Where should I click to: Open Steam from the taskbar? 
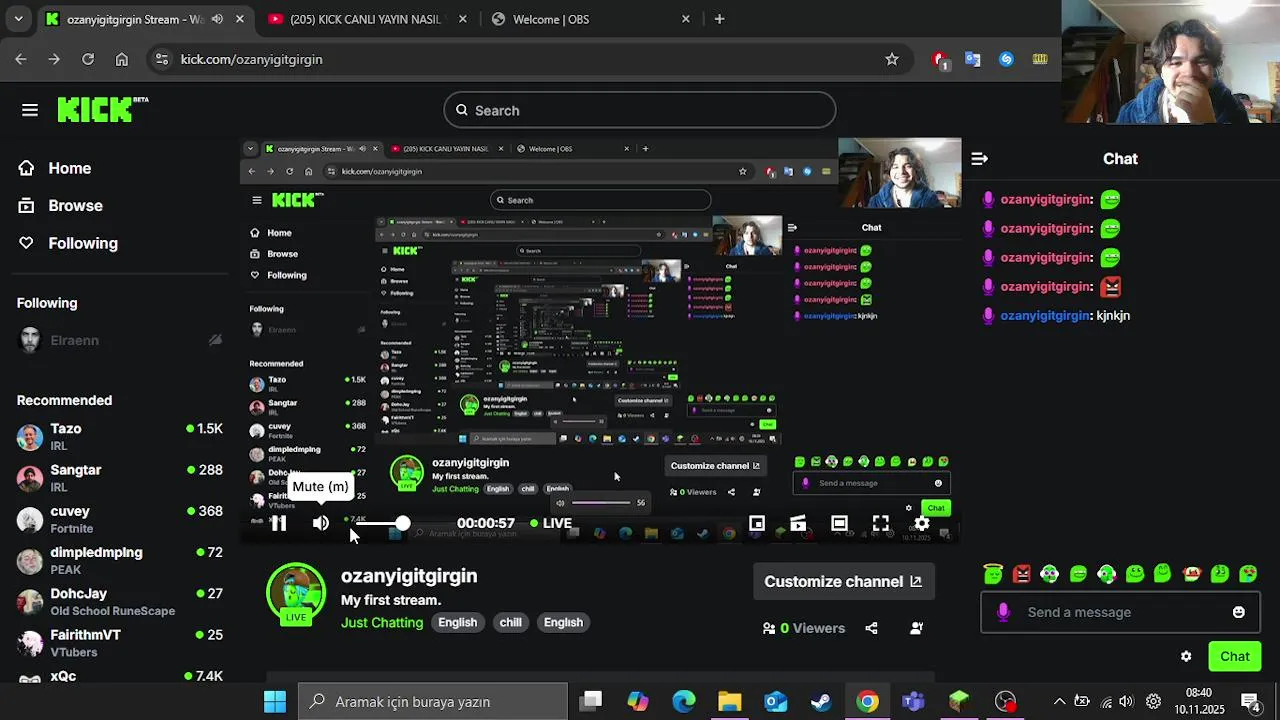pyautogui.click(x=821, y=702)
